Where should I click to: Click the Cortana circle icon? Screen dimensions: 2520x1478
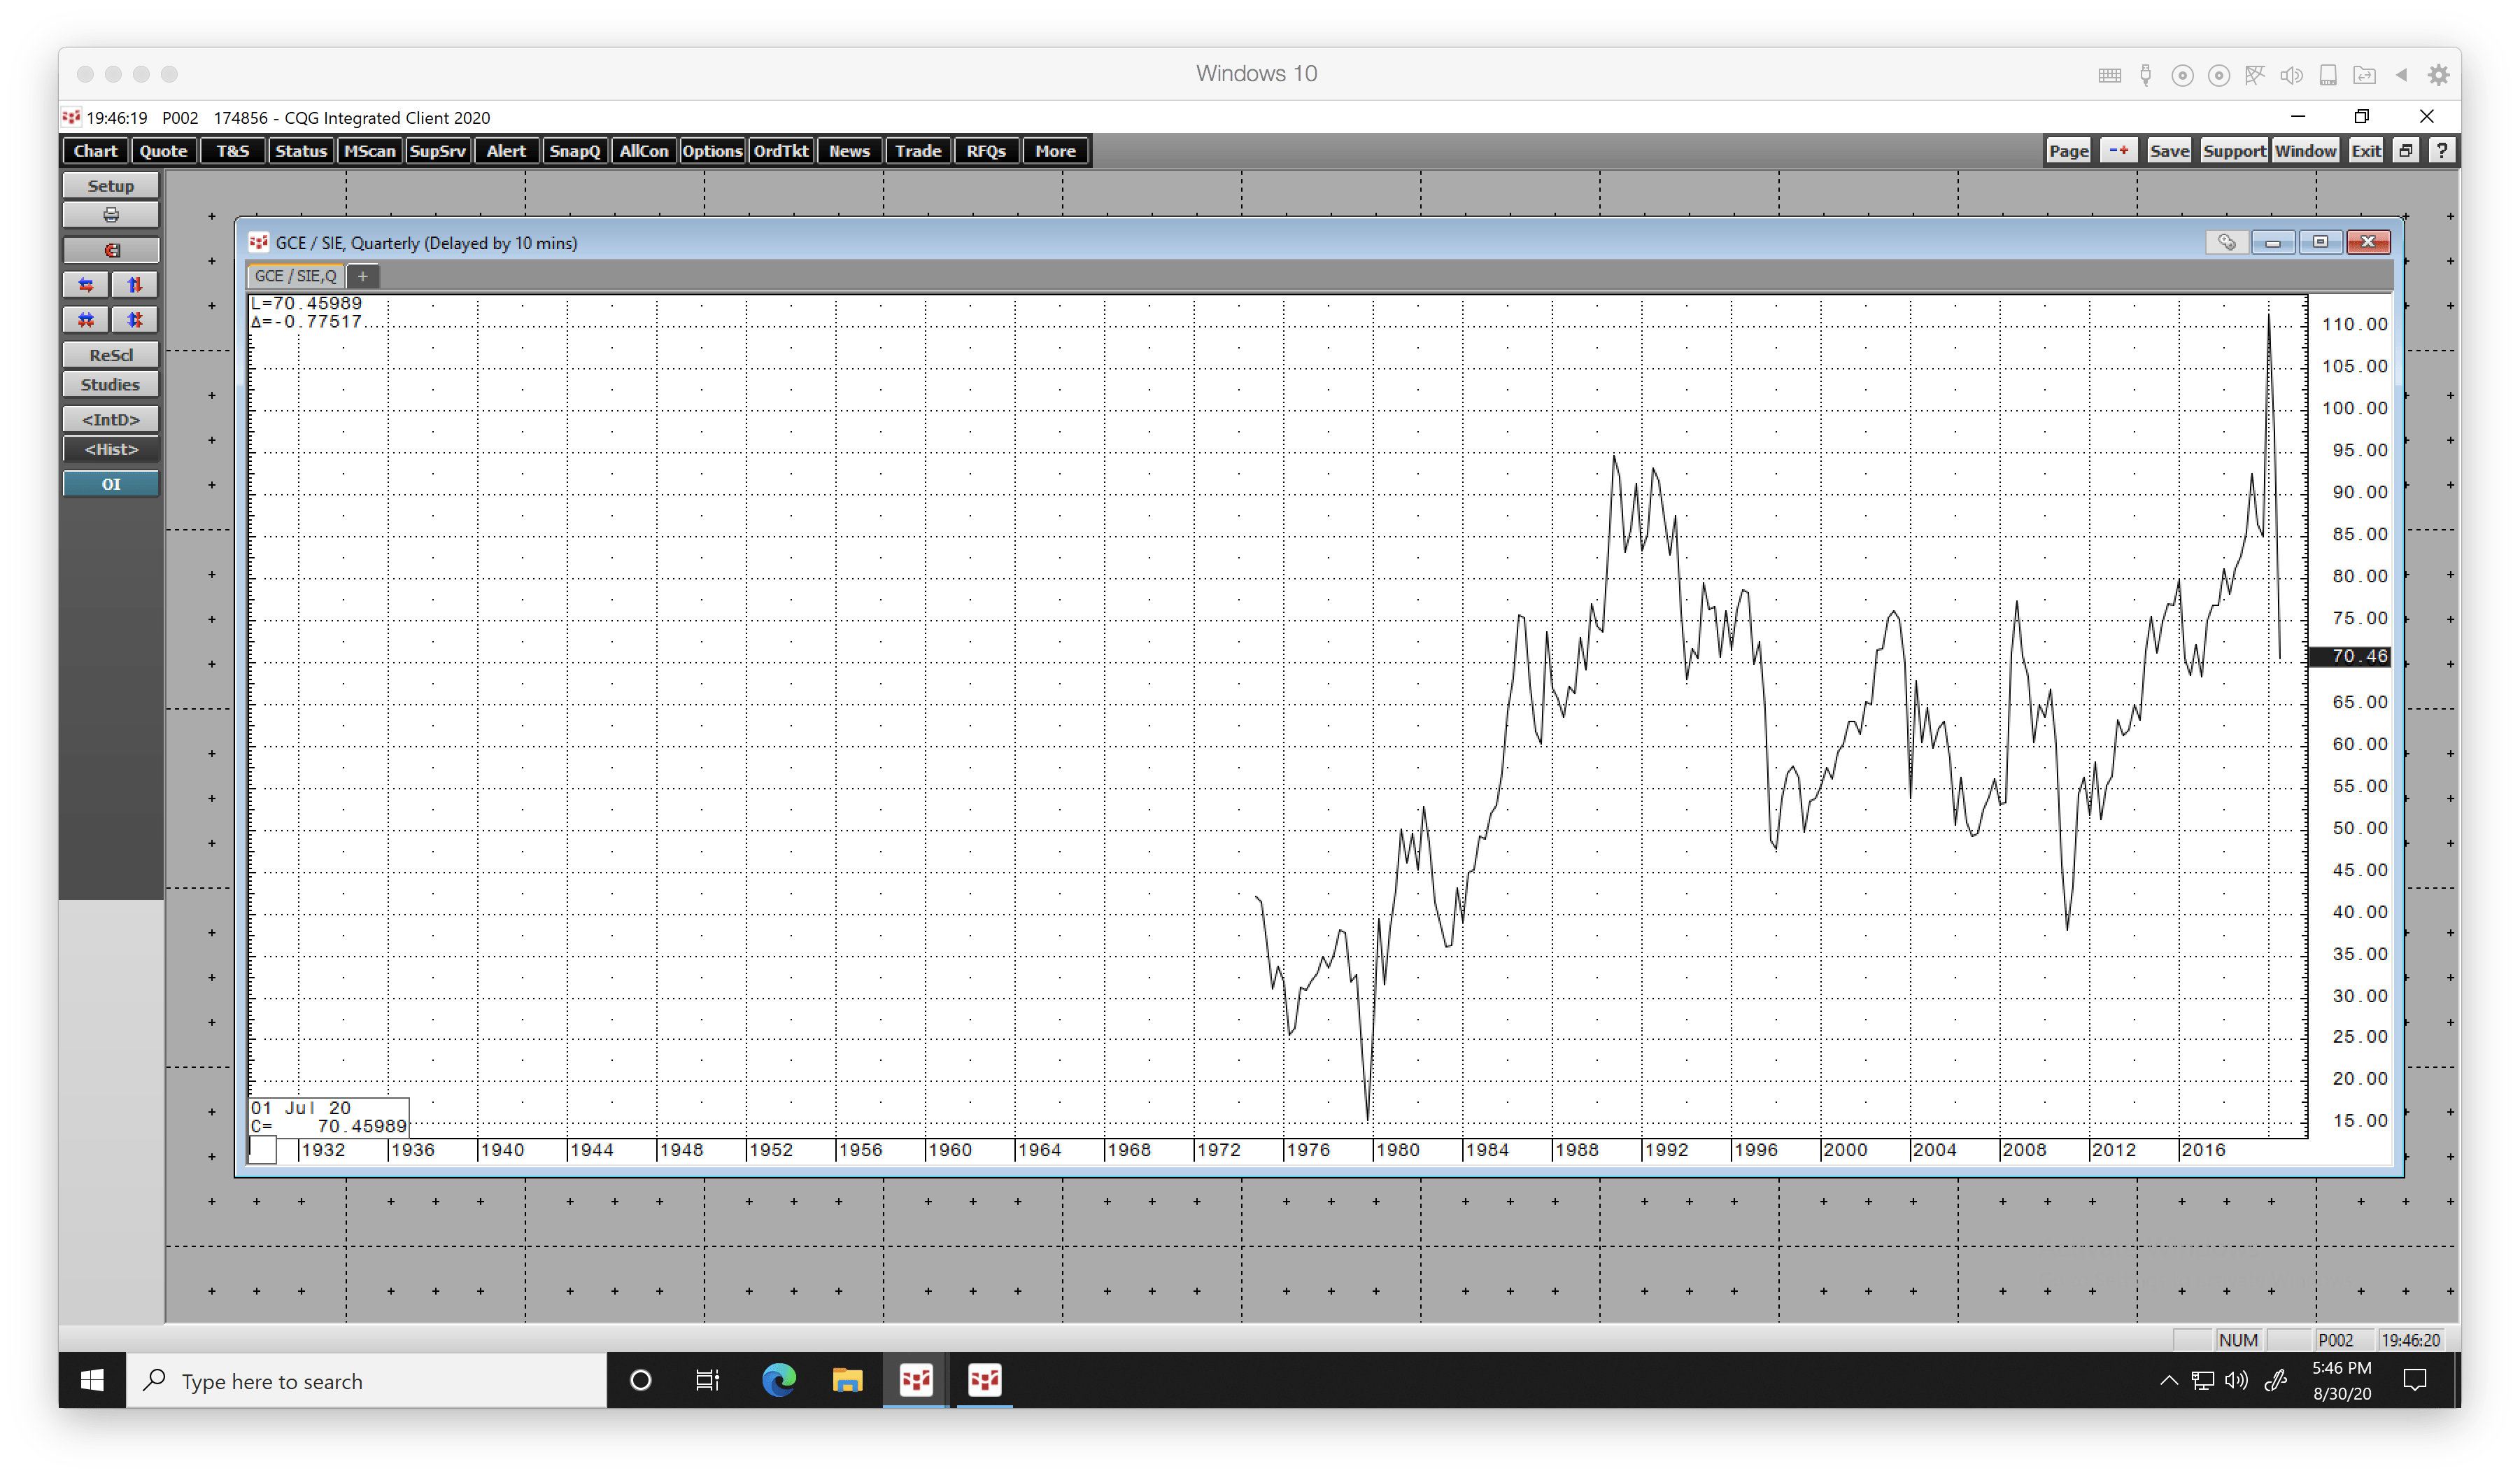[640, 1380]
